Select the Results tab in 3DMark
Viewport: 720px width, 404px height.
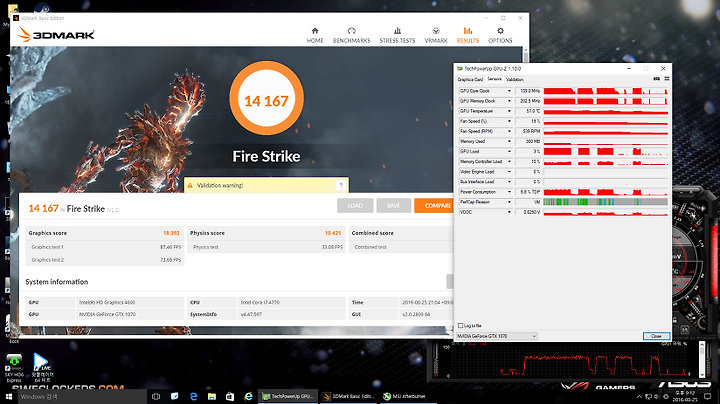468,35
